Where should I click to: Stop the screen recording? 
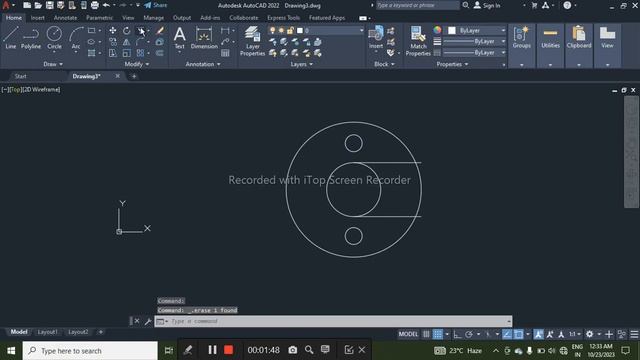pos(229,350)
